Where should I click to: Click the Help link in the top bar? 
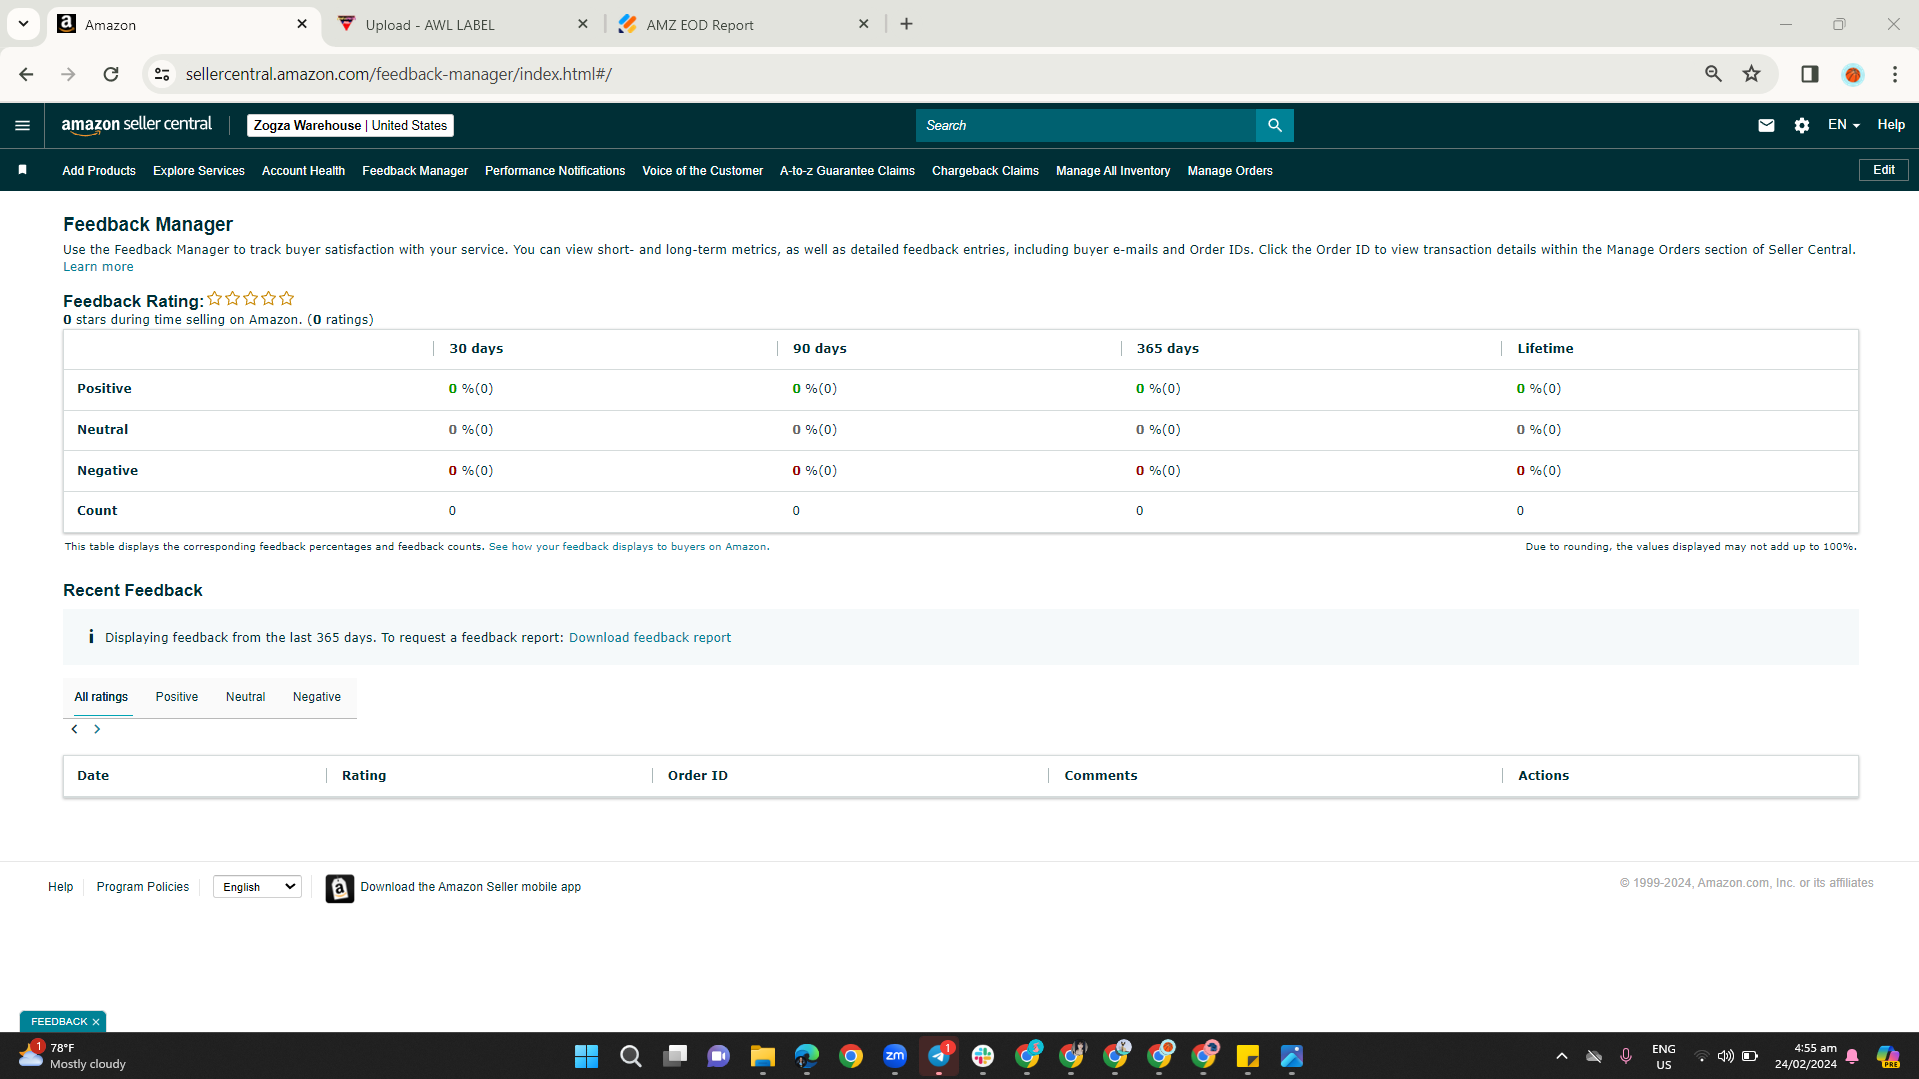(1891, 125)
